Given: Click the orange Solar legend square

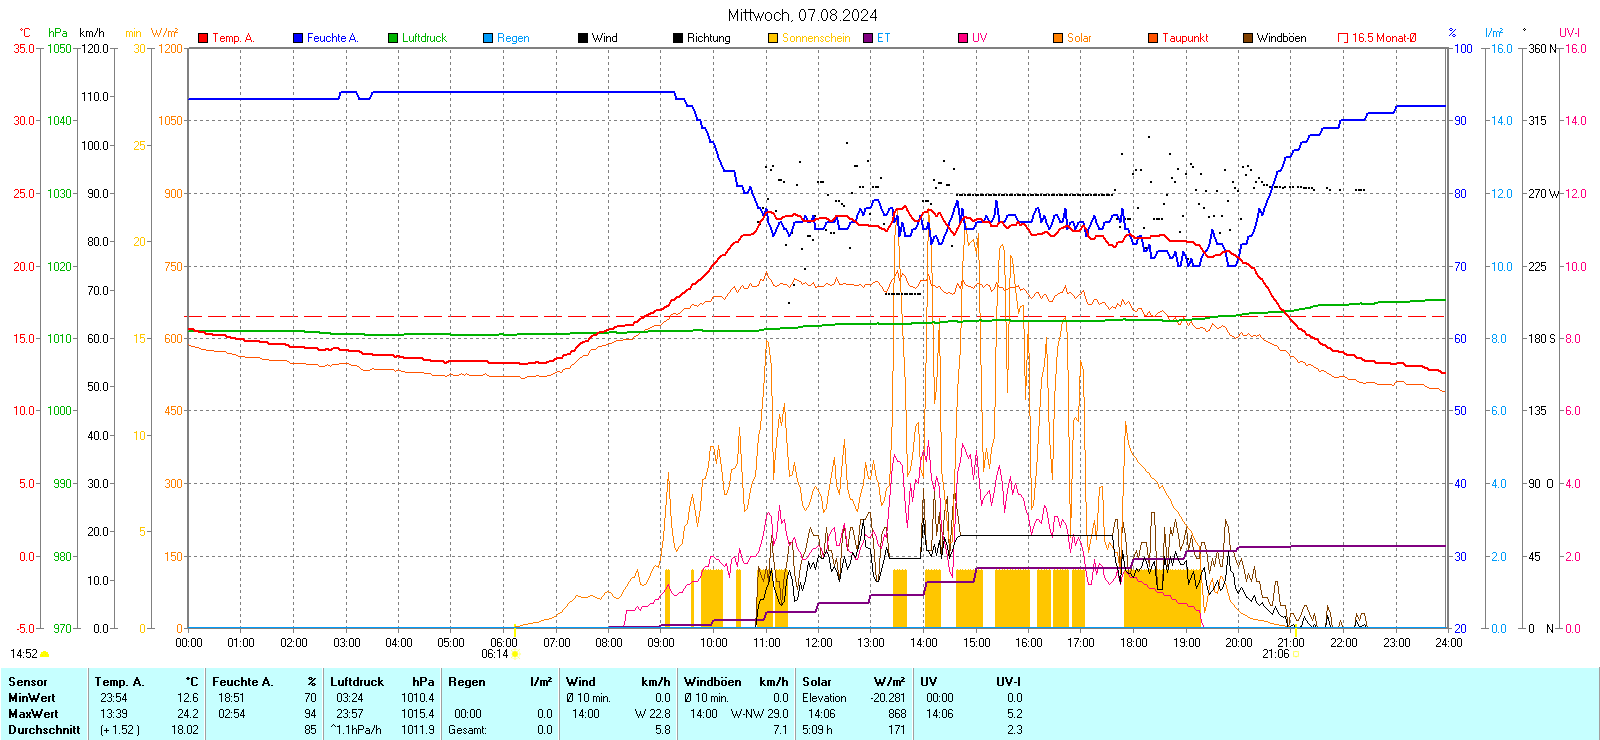Looking at the screenshot, I should point(1058,38).
